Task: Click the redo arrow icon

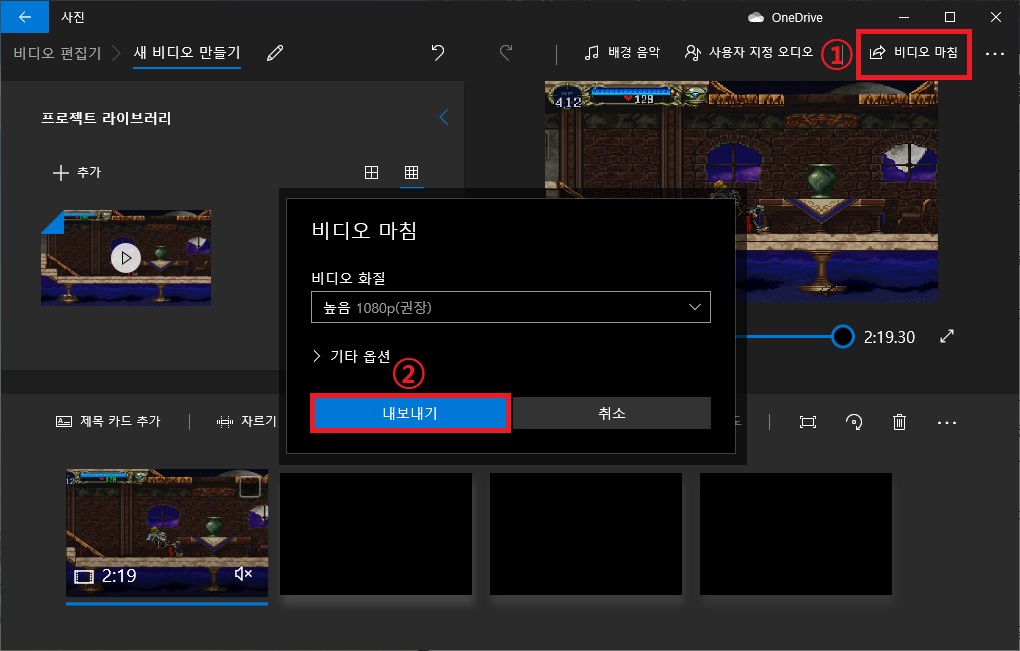Action: click(505, 53)
